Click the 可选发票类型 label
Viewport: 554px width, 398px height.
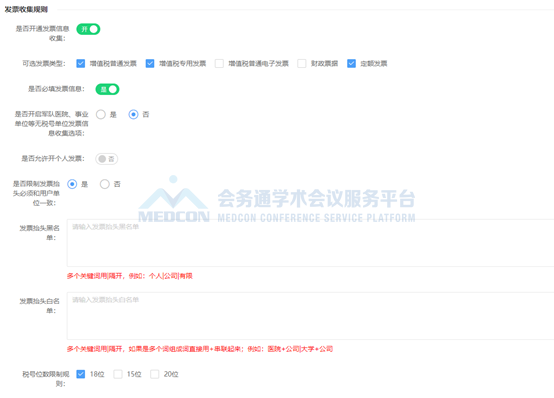(44, 64)
